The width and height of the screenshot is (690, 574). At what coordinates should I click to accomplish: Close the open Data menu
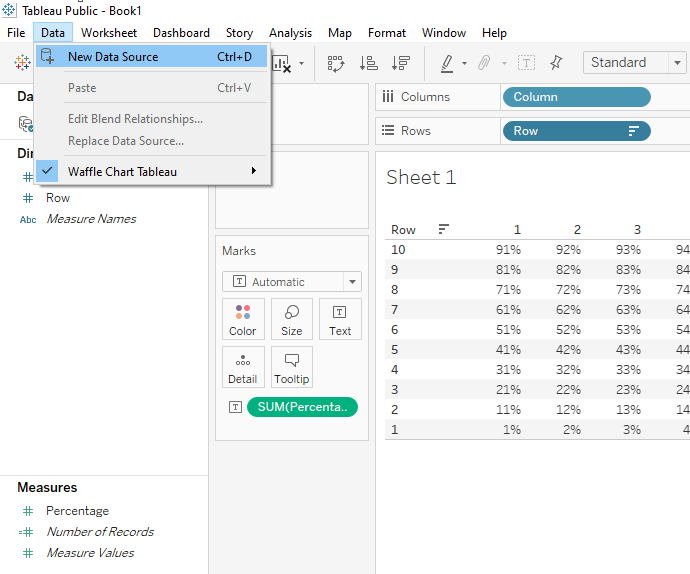pos(53,33)
